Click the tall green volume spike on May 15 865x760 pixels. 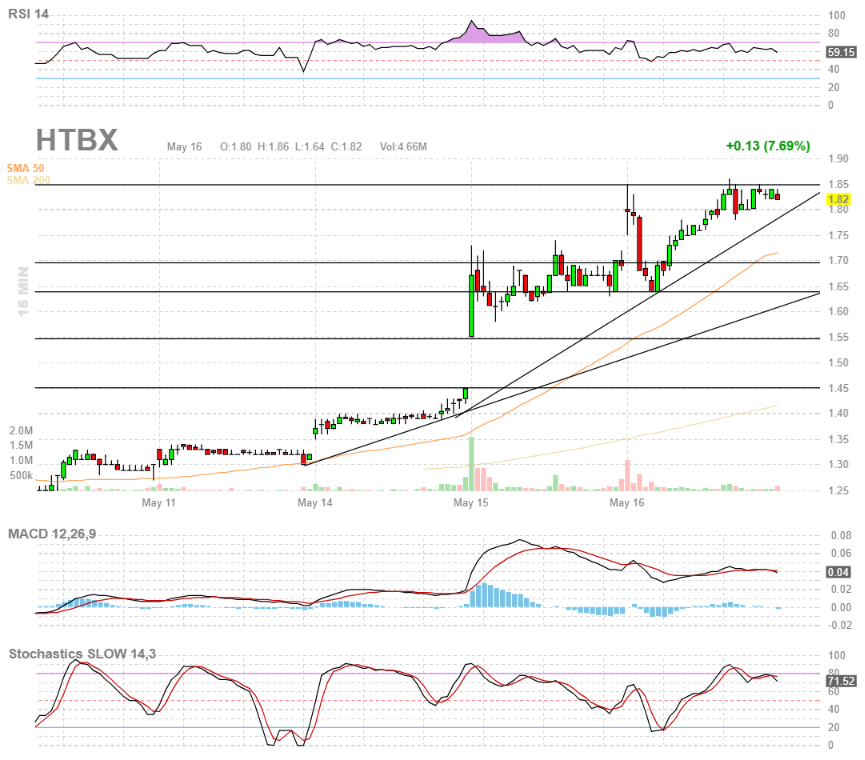point(470,460)
